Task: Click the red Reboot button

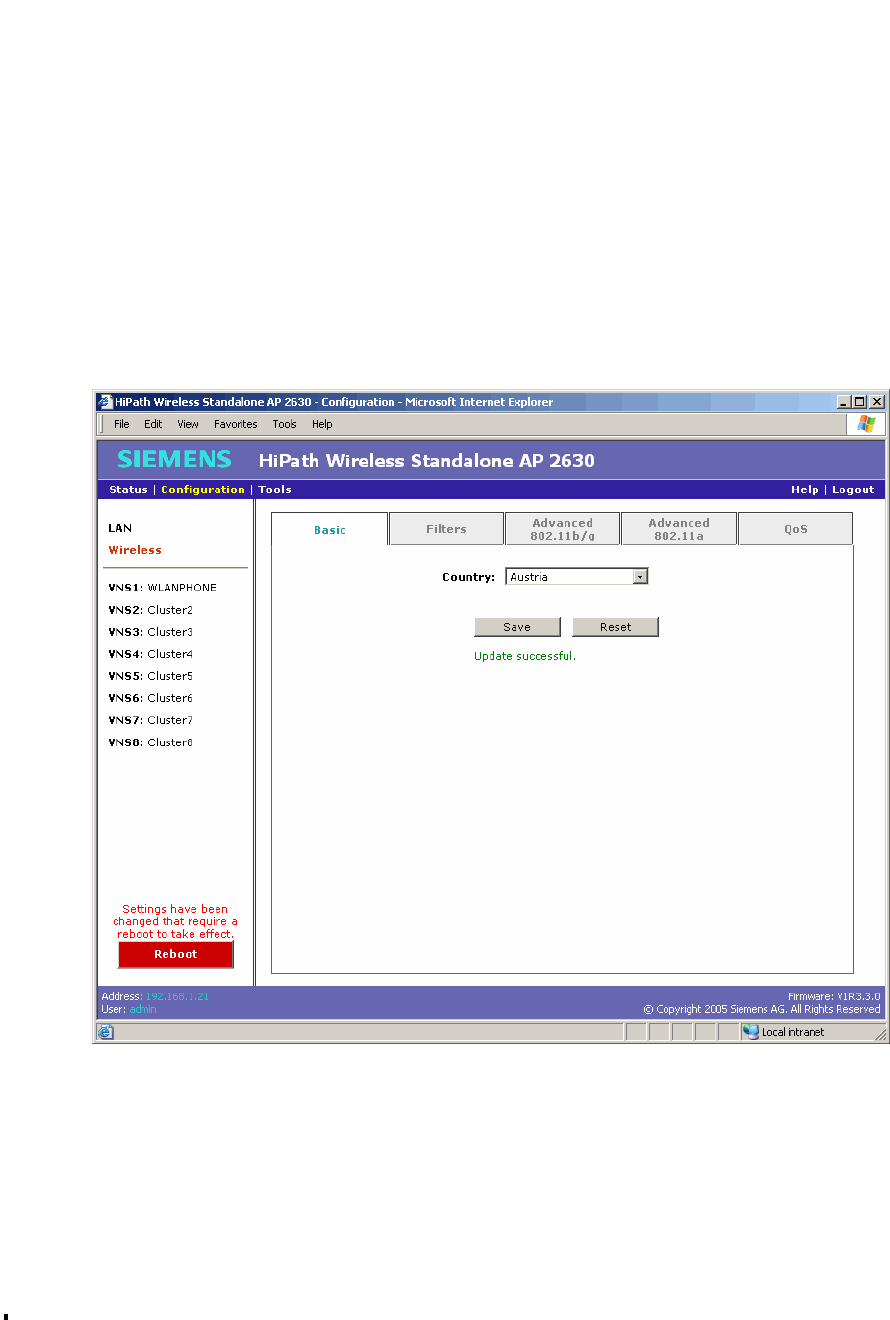Action: [176, 955]
